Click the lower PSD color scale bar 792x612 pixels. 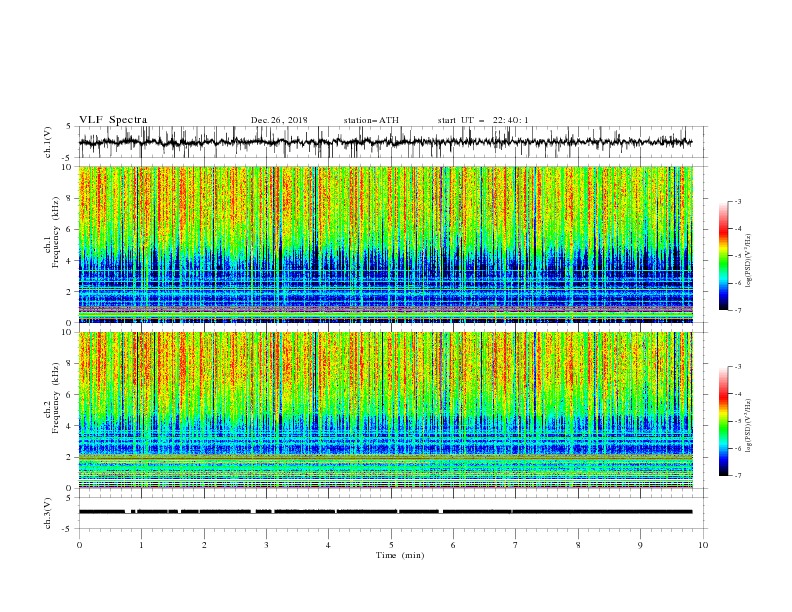click(723, 421)
